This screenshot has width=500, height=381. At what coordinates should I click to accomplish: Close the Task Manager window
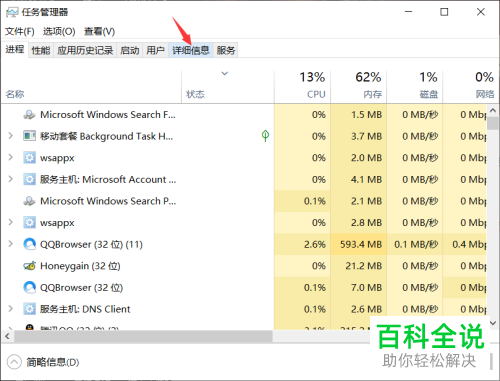pos(480,12)
